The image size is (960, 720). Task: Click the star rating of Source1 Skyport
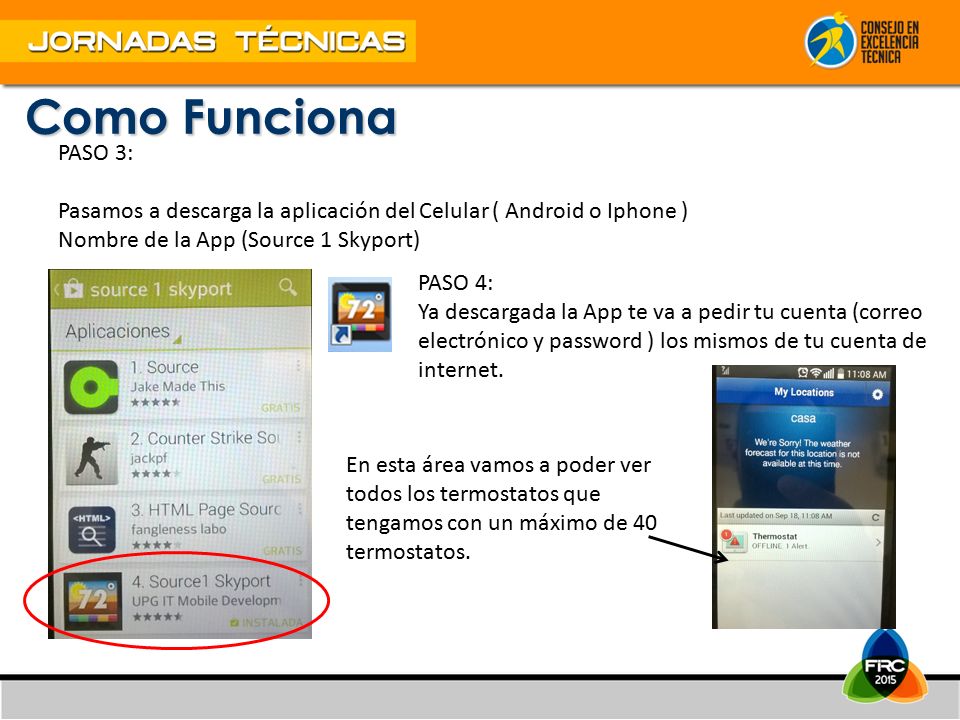pos(157,617)
